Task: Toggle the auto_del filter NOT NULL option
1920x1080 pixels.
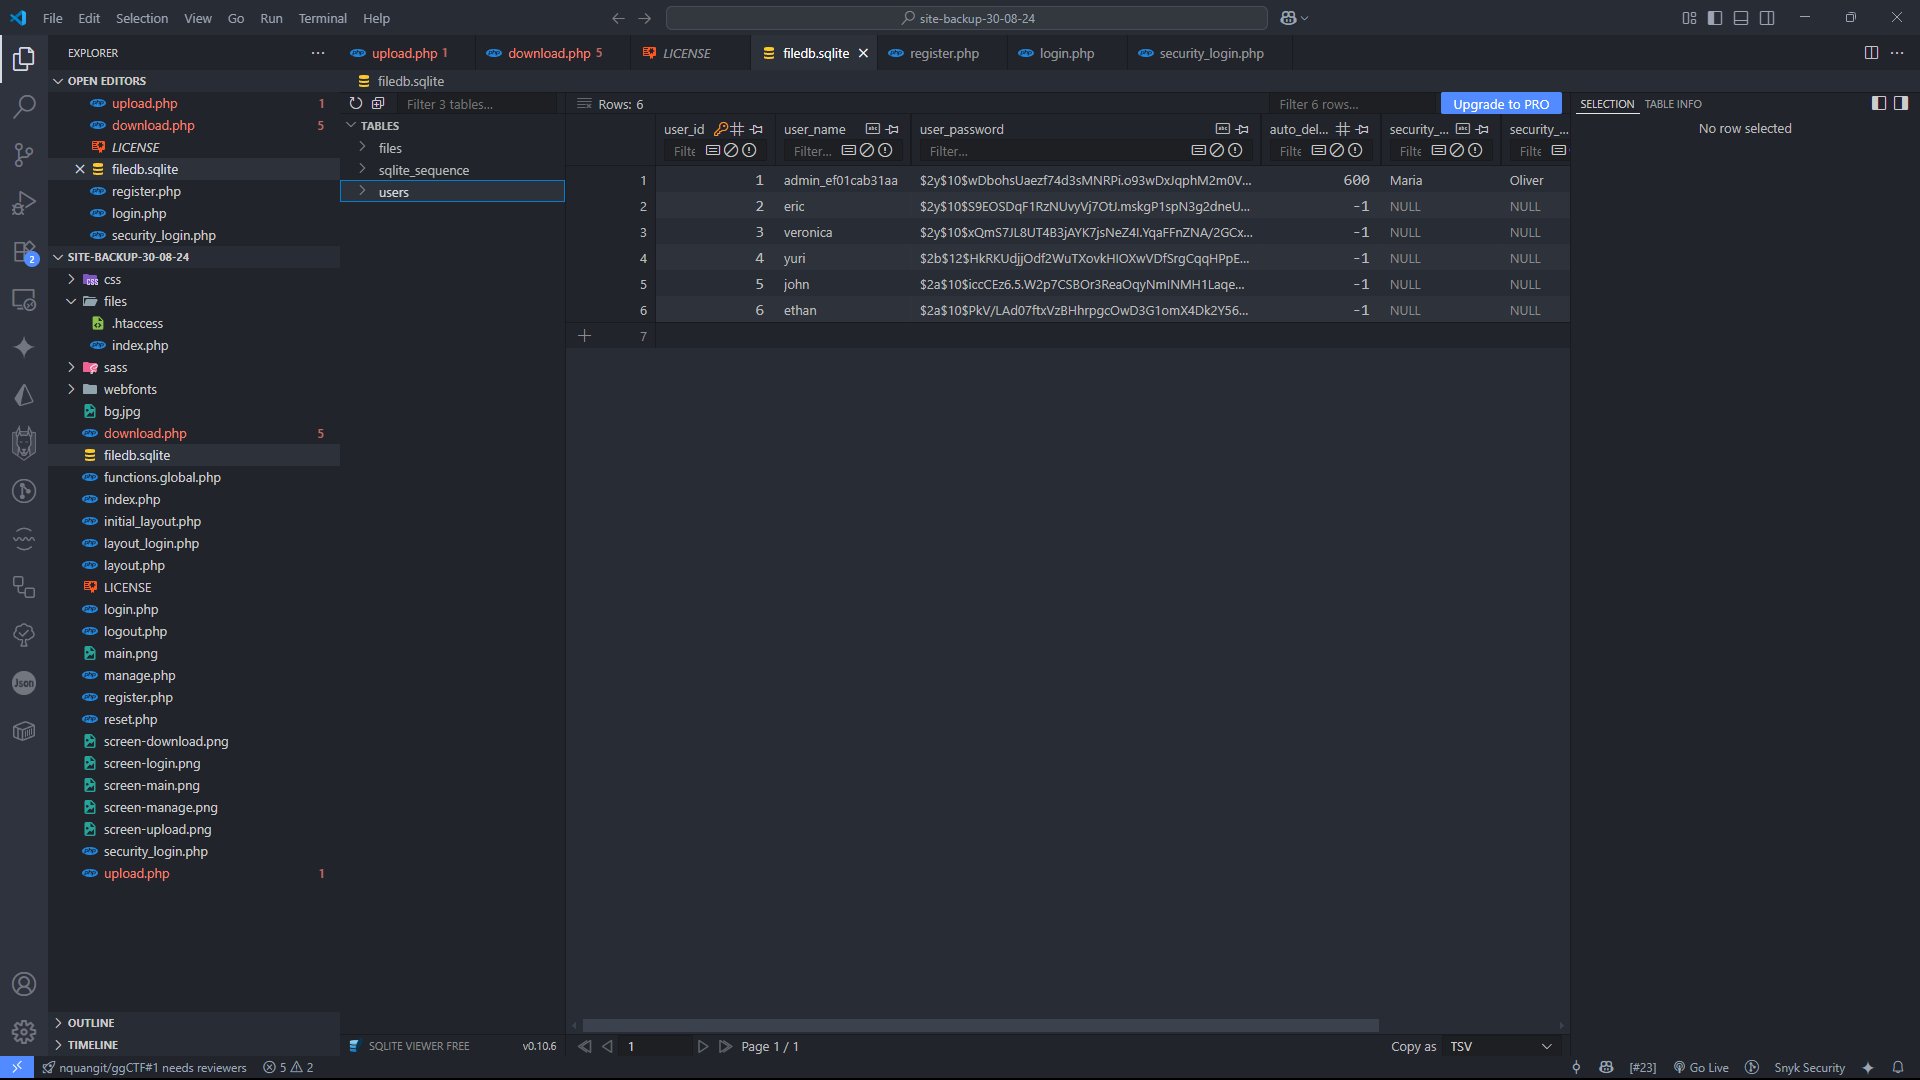Action: click(1355, 151)
